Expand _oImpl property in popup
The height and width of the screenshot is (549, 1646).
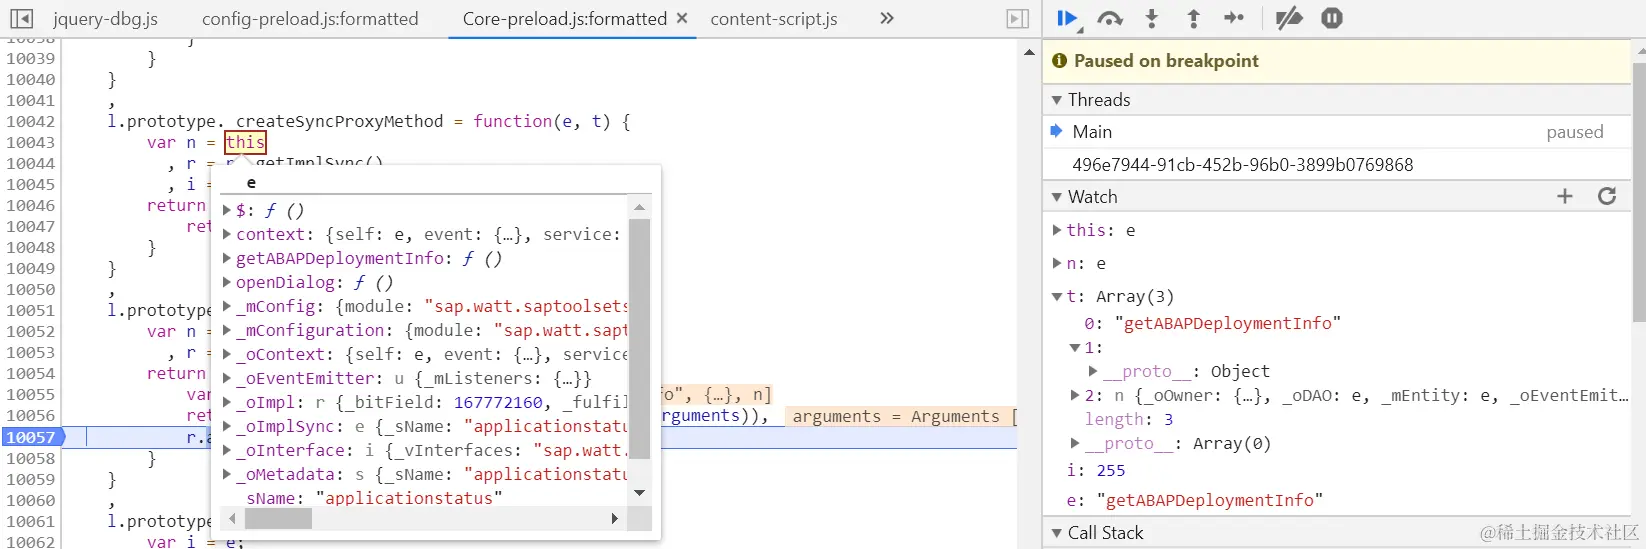click(x=227, y=402)
